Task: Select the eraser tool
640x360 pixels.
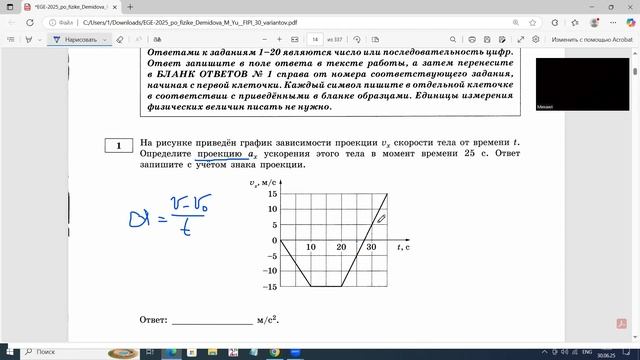Action: [x=120, y=40]
